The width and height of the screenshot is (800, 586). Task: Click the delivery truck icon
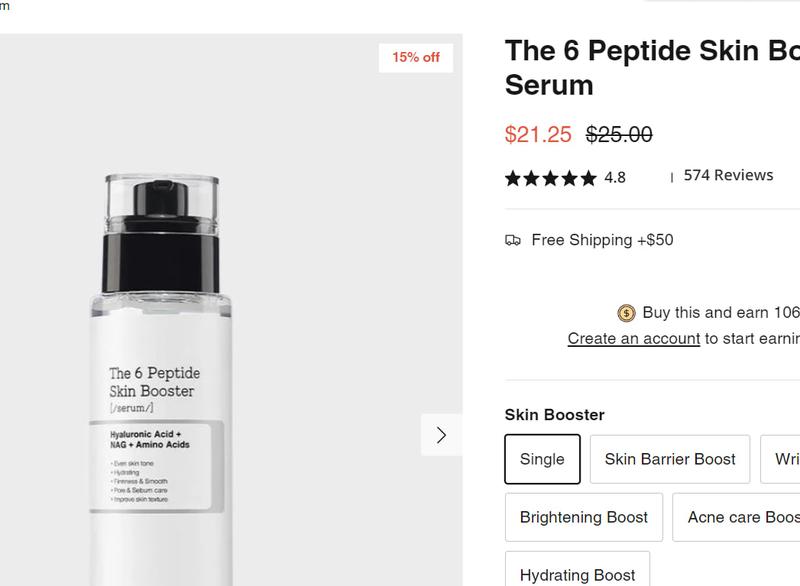point(513,240)
